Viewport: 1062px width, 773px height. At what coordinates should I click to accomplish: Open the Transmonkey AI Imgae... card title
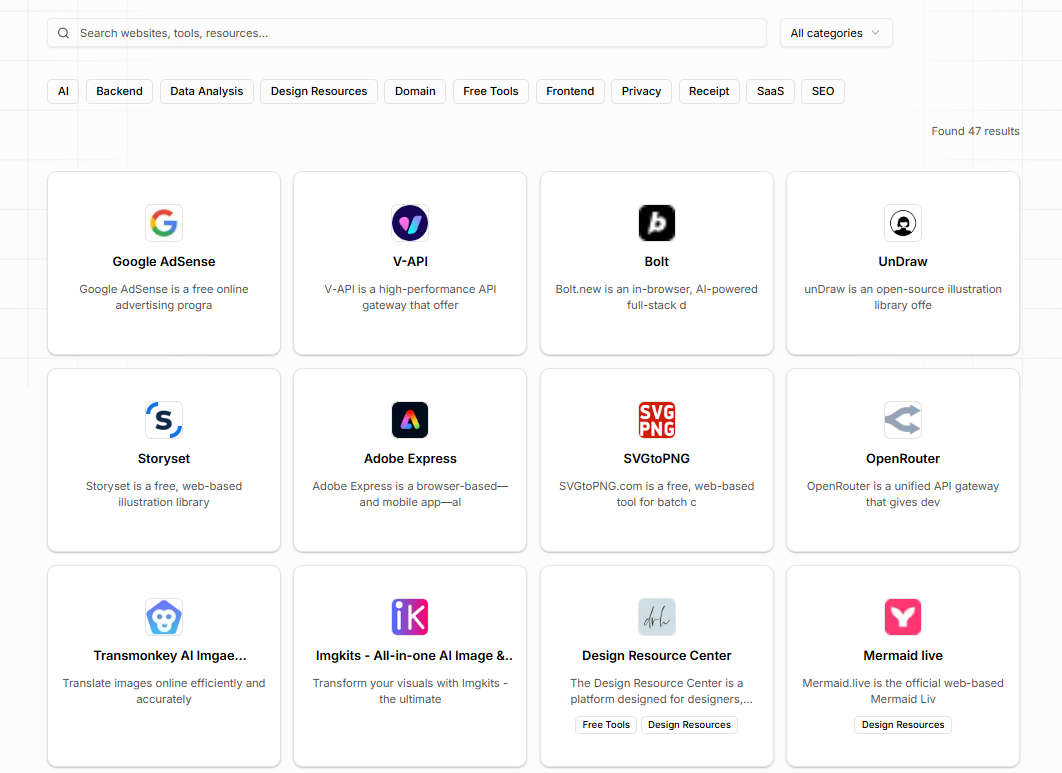click(x=170, y=656)
